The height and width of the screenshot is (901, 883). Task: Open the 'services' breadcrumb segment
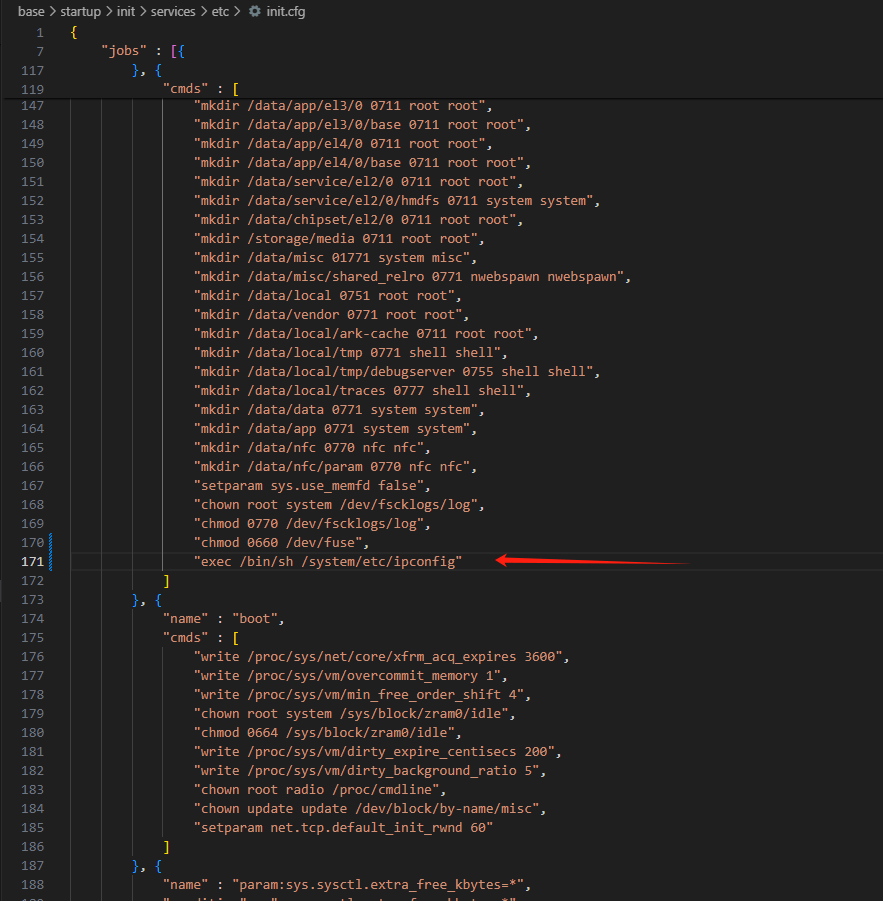pyautogui.click(x=173, y=11)
